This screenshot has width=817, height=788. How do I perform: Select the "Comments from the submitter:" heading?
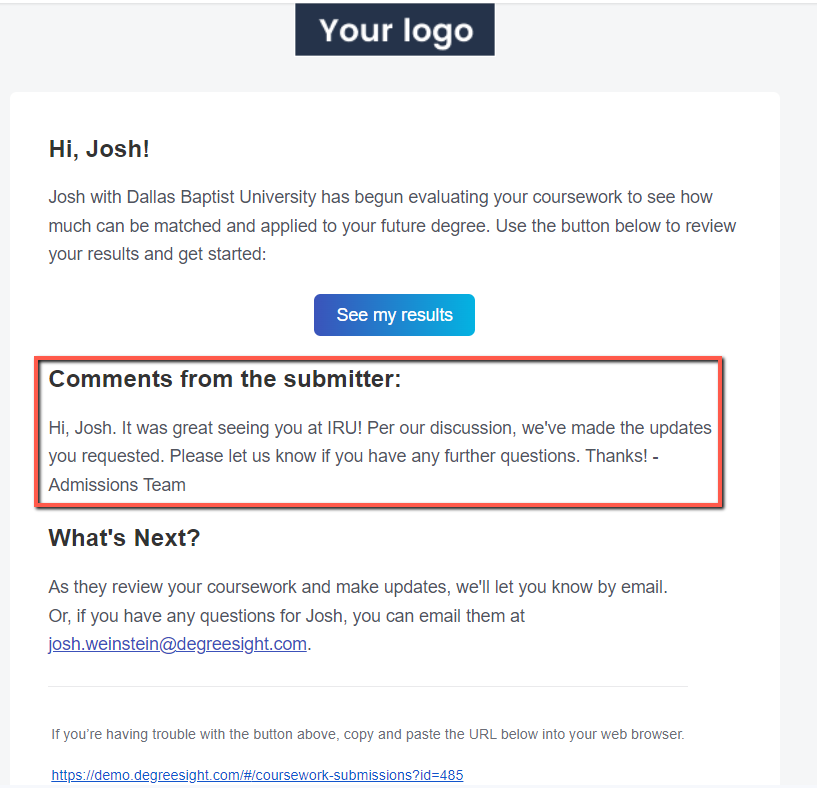point(224,379)
